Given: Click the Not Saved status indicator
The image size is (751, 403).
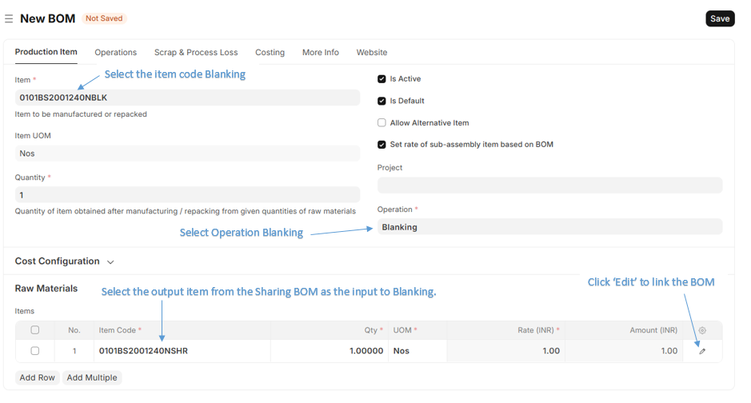Looking at the screenshot, I should click(104, 18).
